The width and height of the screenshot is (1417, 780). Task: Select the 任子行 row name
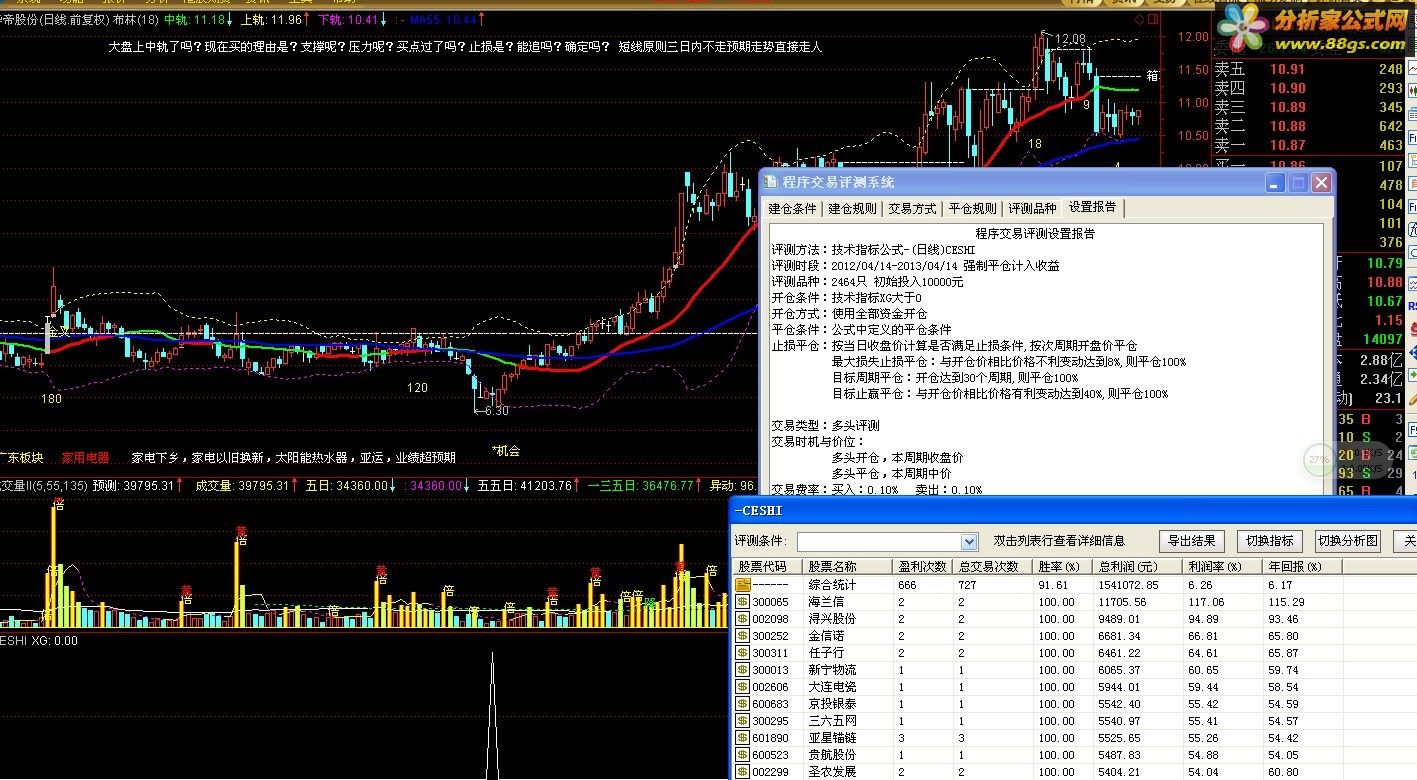(x=826, y=653)
